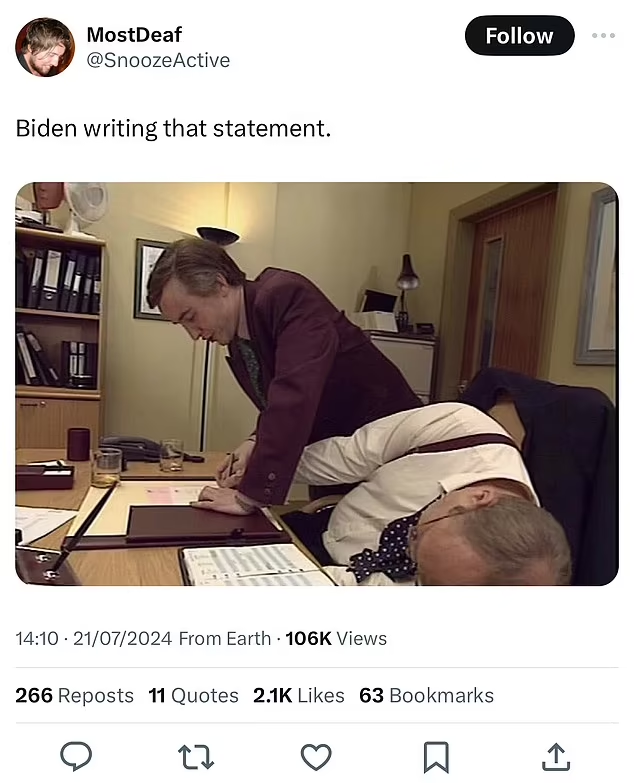
Task: Open the MostDeaf display name profile
Action: 134,34
